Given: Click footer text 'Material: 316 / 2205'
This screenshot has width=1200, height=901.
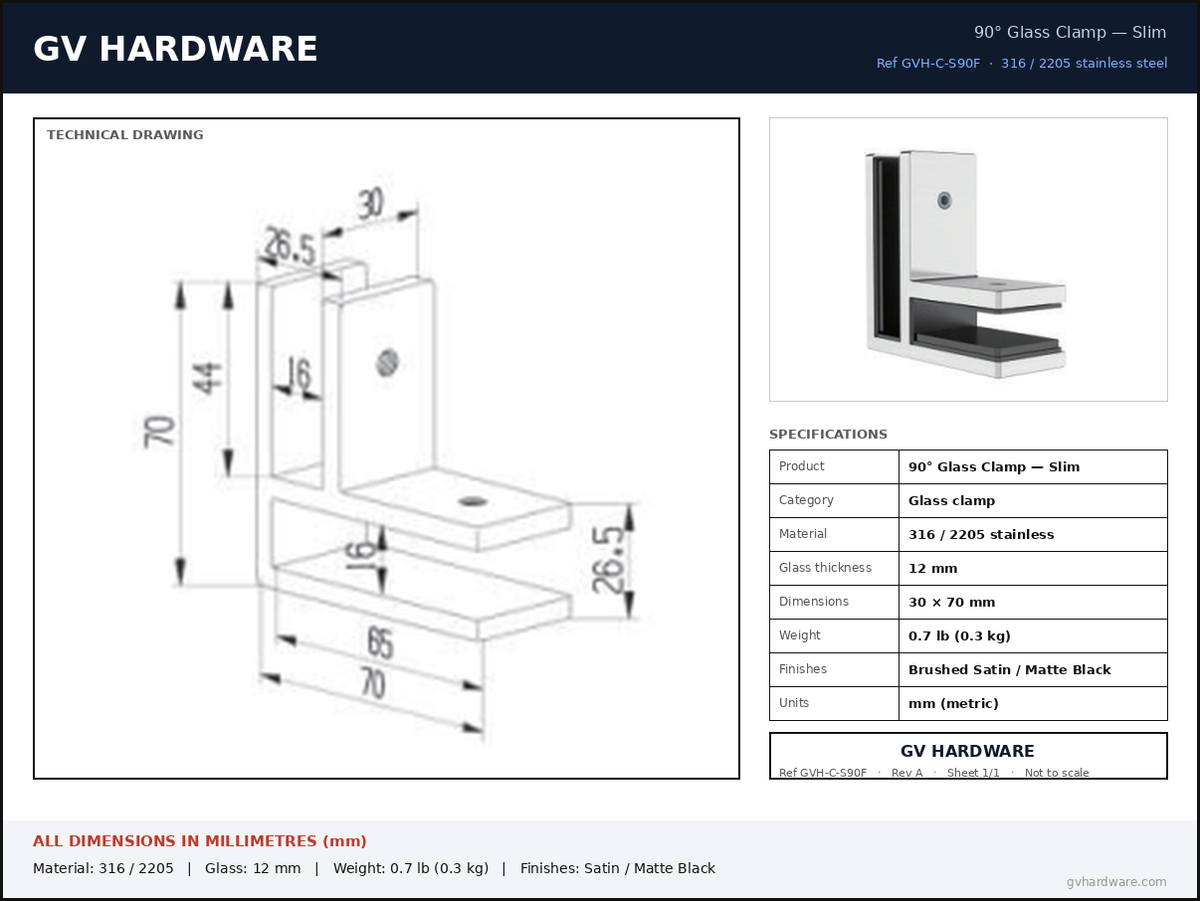Looking at the screenshot, I should pos(103,868).
